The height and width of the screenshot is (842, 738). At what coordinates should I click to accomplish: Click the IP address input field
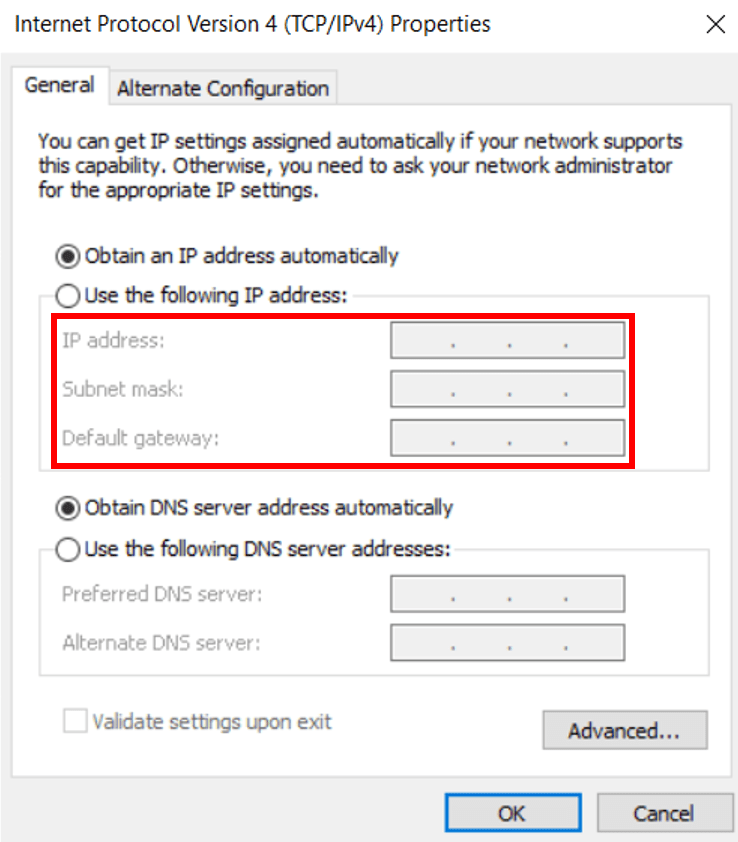tap(508, 340)
